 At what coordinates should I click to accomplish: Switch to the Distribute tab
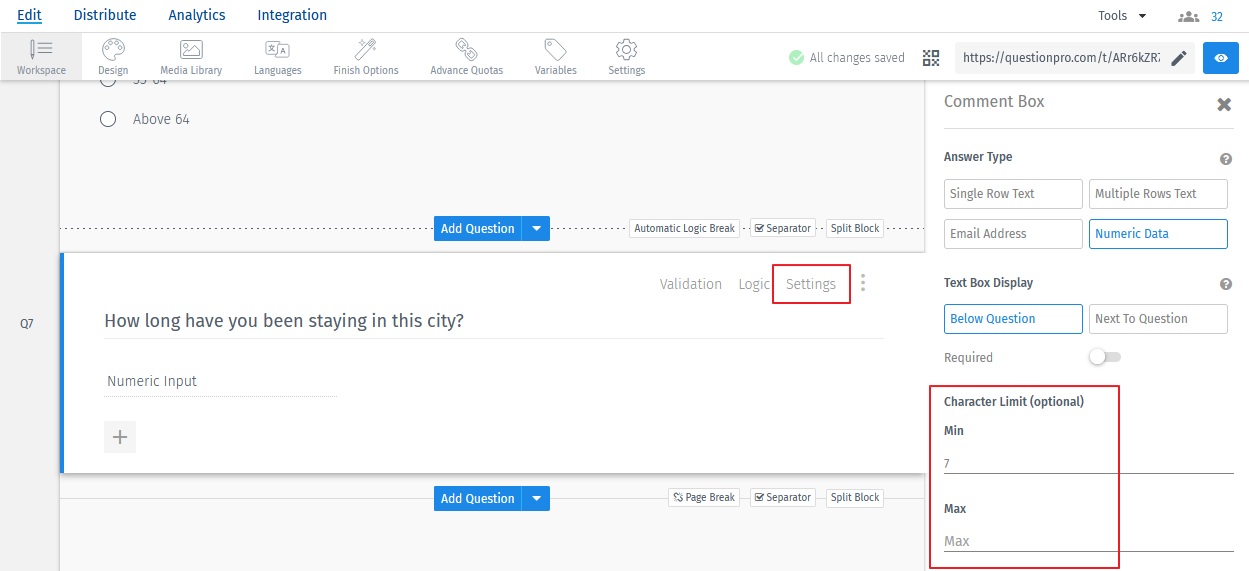105,15
